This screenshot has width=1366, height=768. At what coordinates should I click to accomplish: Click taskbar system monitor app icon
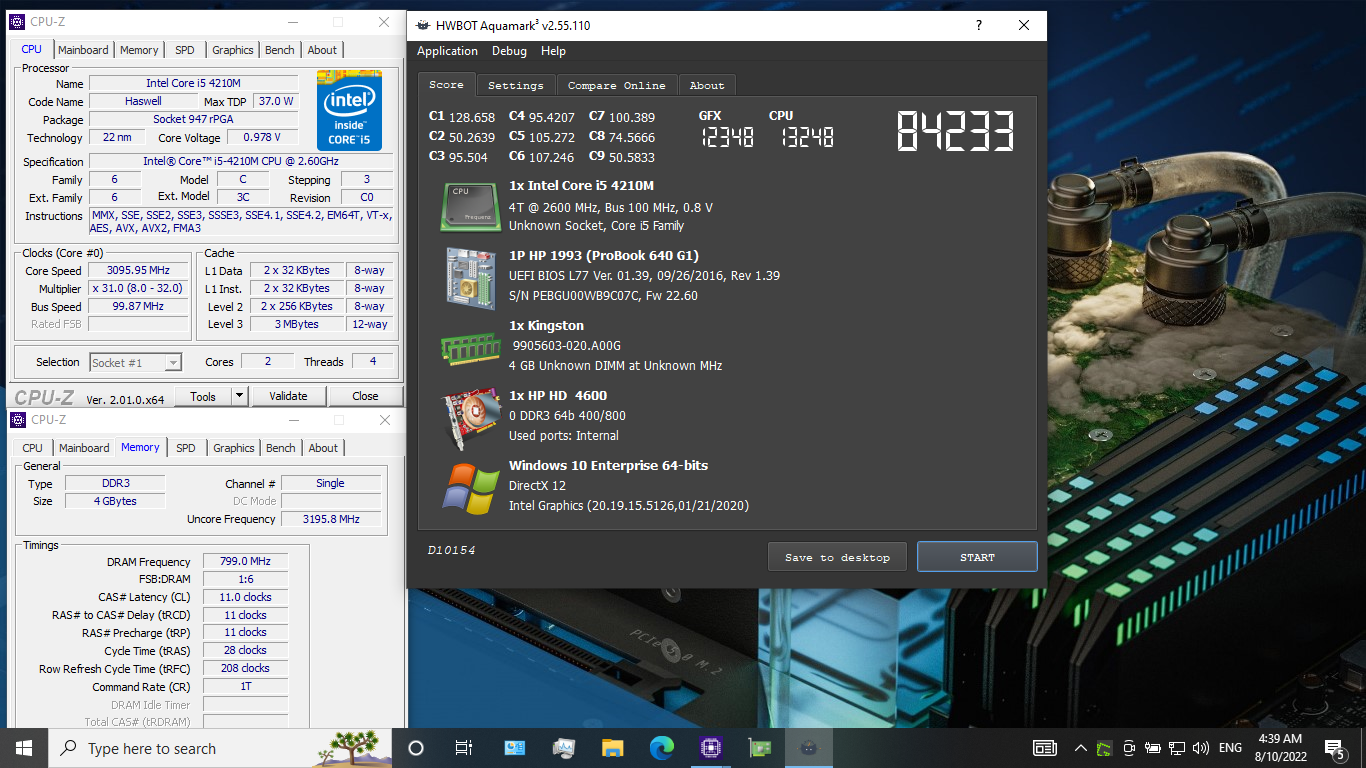click(564, 748)
